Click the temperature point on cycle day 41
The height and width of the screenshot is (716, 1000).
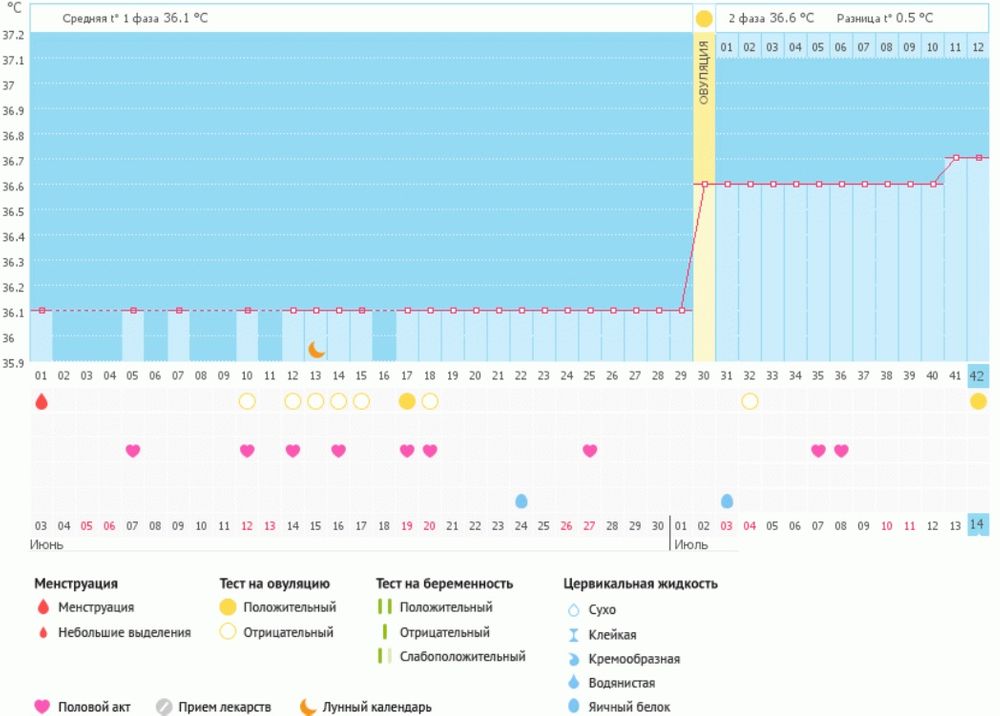click(x=956, y=158)
